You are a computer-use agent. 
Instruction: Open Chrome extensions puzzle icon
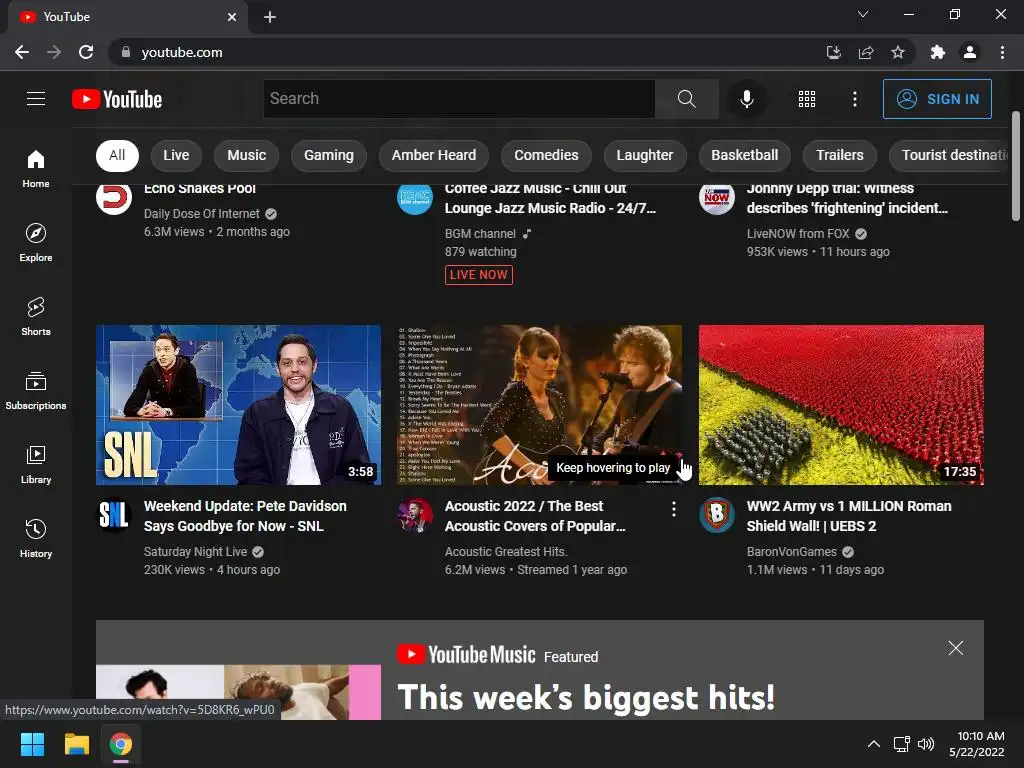pyautogui.click(x=937, y=52)
